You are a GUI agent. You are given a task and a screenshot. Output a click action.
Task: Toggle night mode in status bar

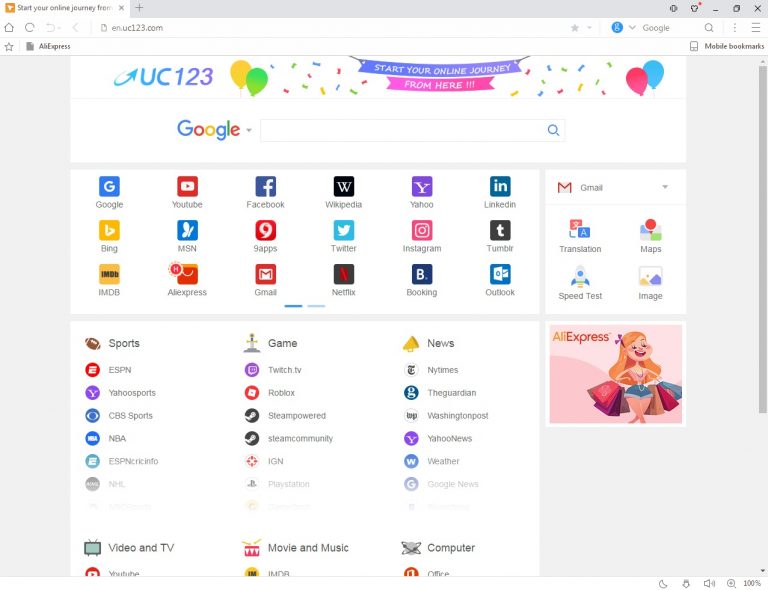point(662,583)
